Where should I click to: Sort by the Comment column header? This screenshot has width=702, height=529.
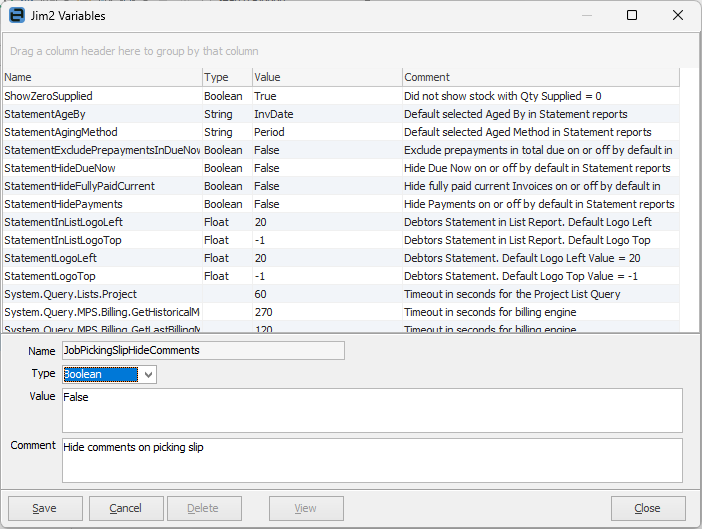(x=540, y=77)
